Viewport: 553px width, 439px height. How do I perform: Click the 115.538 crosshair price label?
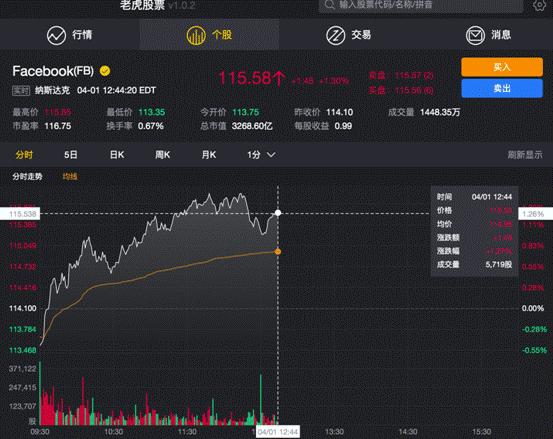click(20, 214)
